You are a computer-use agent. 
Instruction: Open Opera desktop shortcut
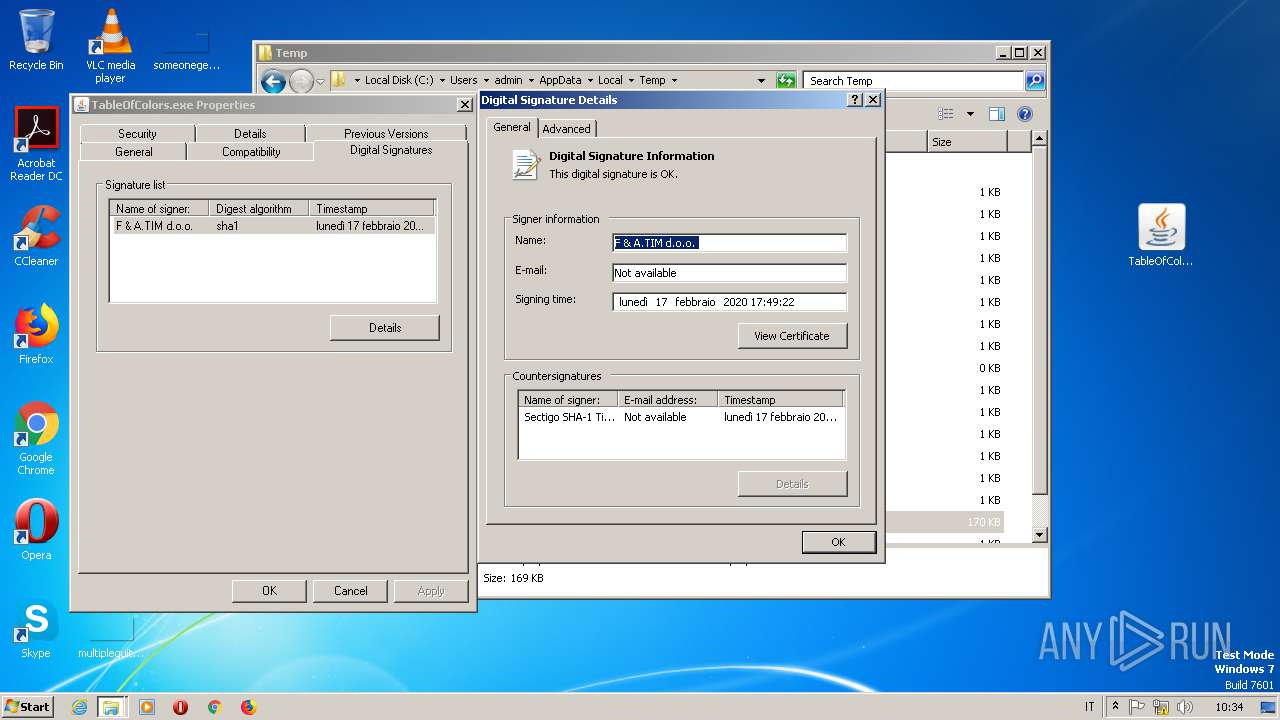[x=36, y=530]
